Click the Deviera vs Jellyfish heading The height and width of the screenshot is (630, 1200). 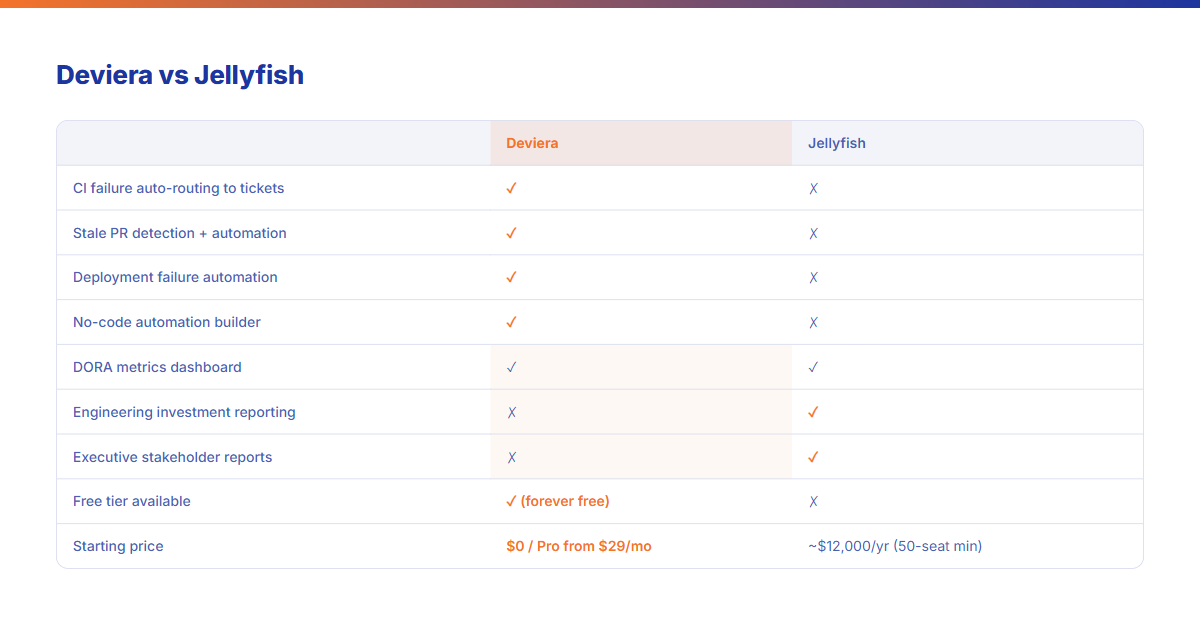click(180, 74)
